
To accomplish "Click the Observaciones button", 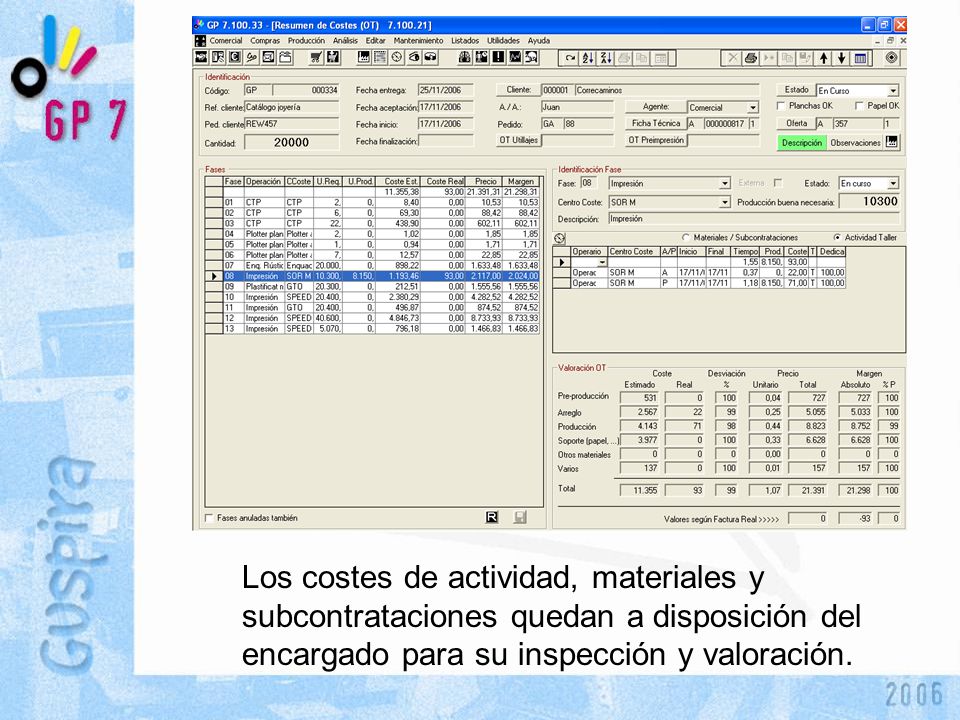I will 855,143.
